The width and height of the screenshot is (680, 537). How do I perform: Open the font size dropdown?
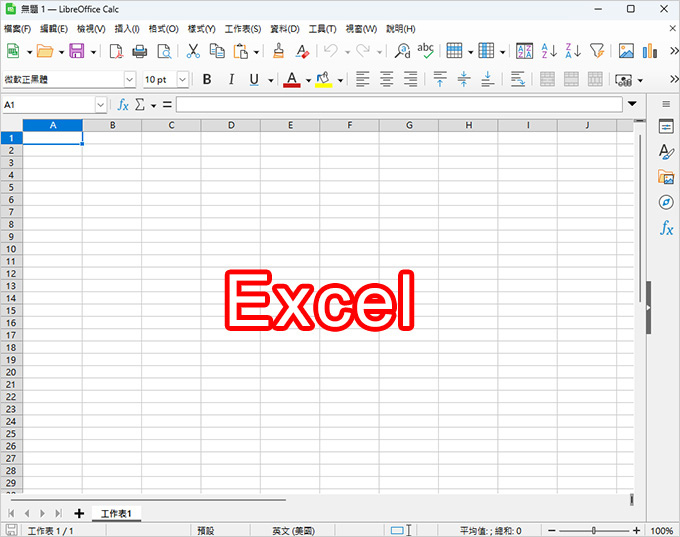coord(183,80)
